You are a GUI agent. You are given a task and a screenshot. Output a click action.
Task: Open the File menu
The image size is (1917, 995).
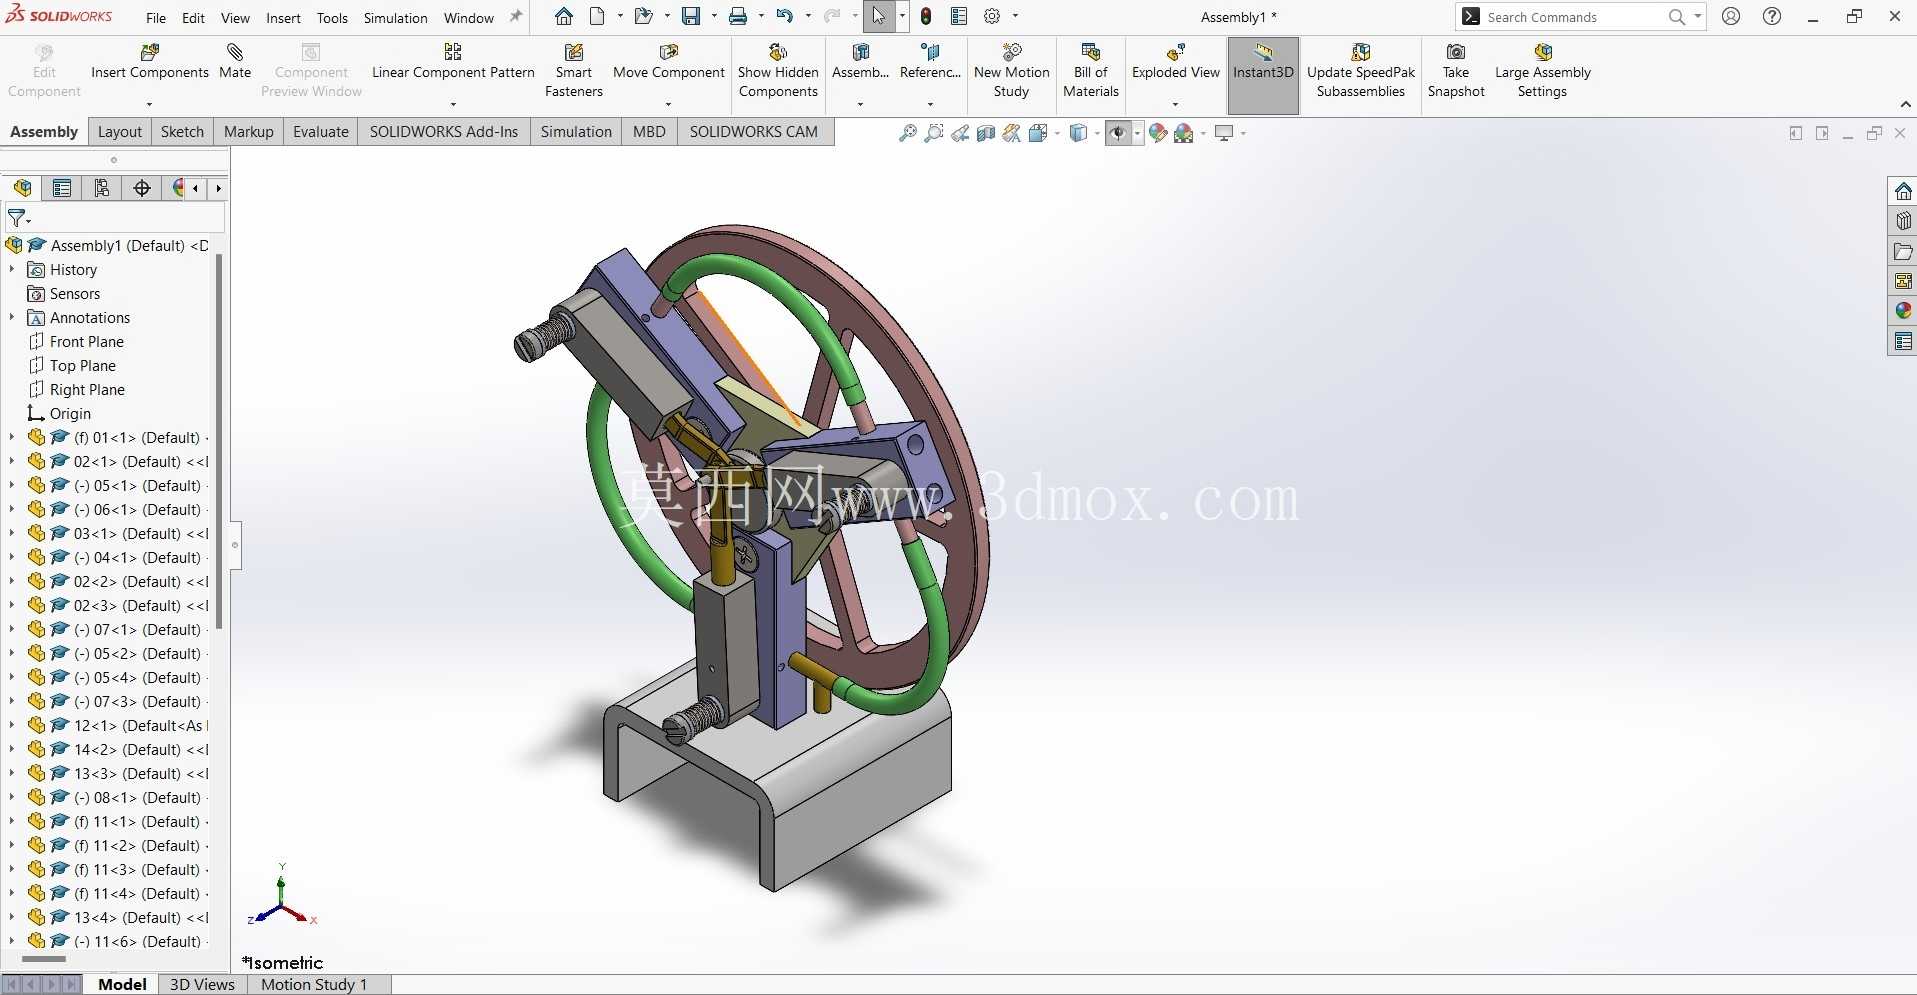pyautogui.click(x=156, y=18)
